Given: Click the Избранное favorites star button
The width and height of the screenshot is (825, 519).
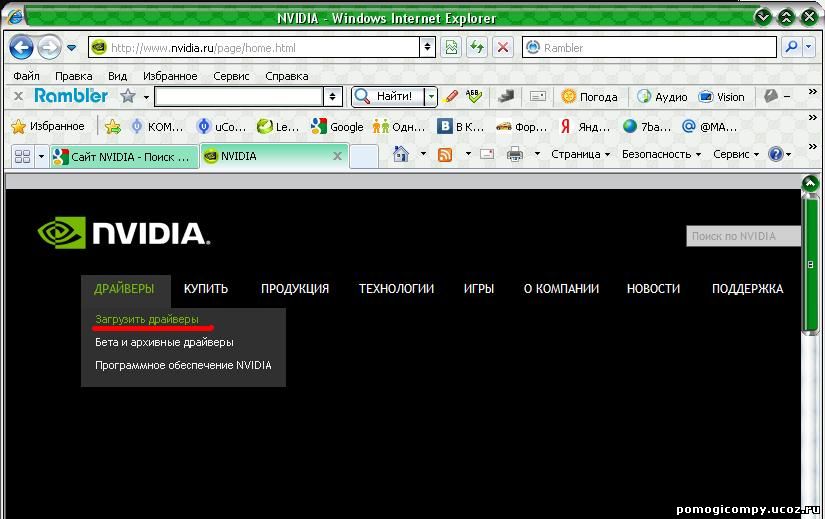Looking at the screenshot, I should pyautogui.click(x=48, y=126).
